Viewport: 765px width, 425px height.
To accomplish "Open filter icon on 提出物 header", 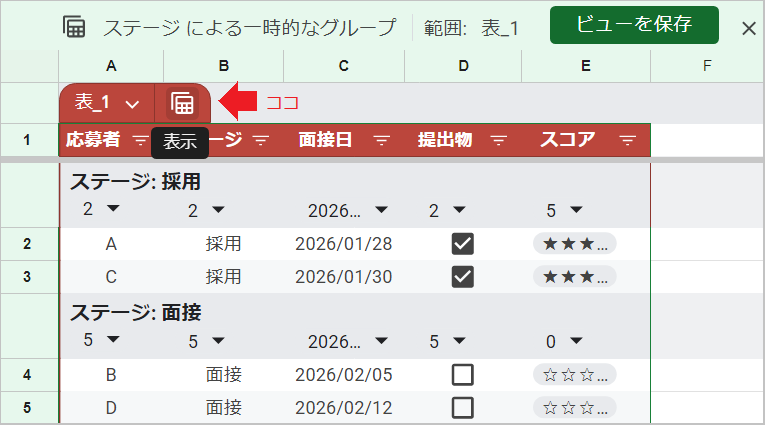I will 499,141.
